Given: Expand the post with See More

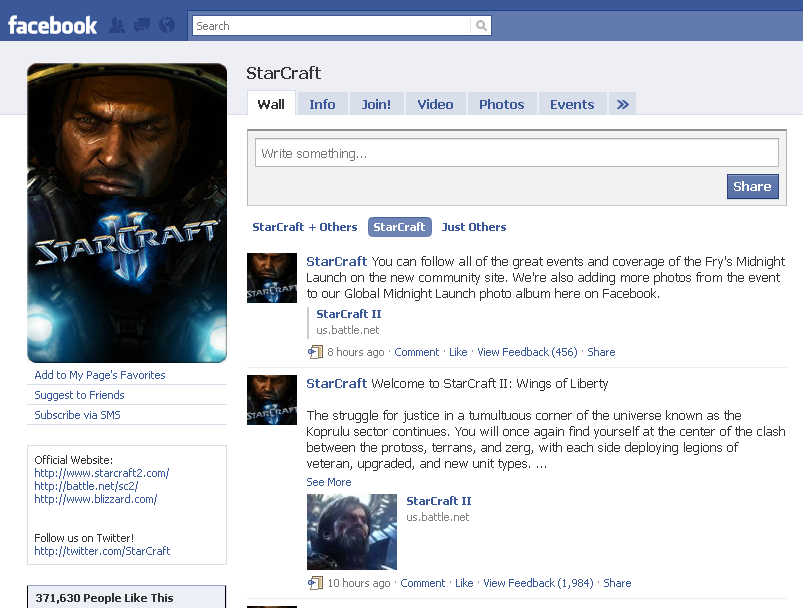Looking at the screenshot, I should (x=329, y=482).
